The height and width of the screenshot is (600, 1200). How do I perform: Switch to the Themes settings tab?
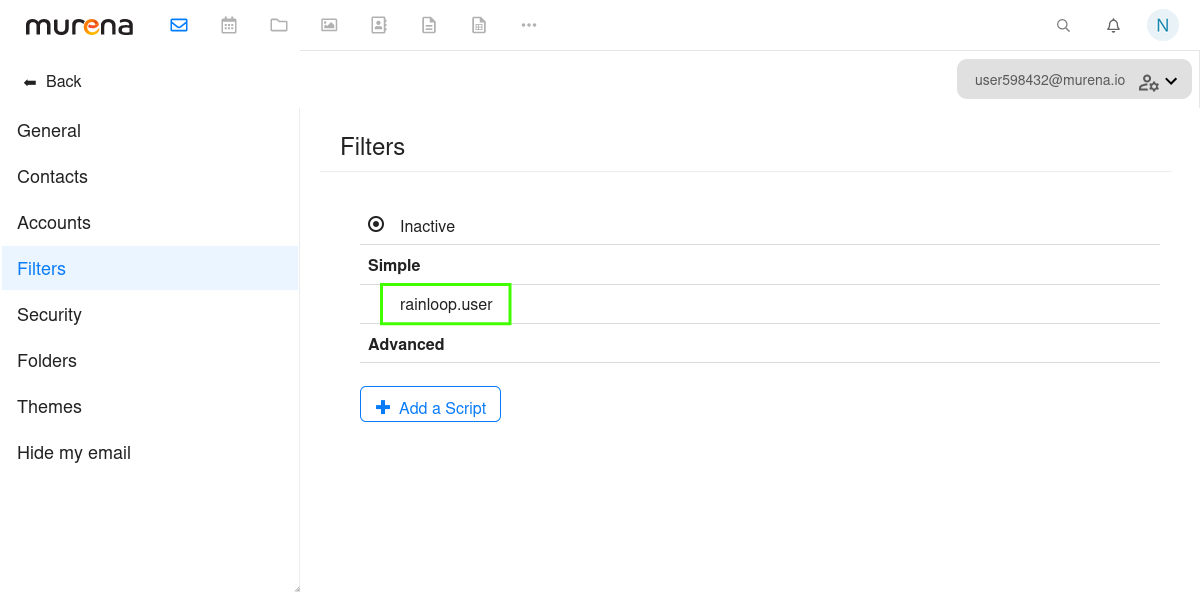click(49, 406)
